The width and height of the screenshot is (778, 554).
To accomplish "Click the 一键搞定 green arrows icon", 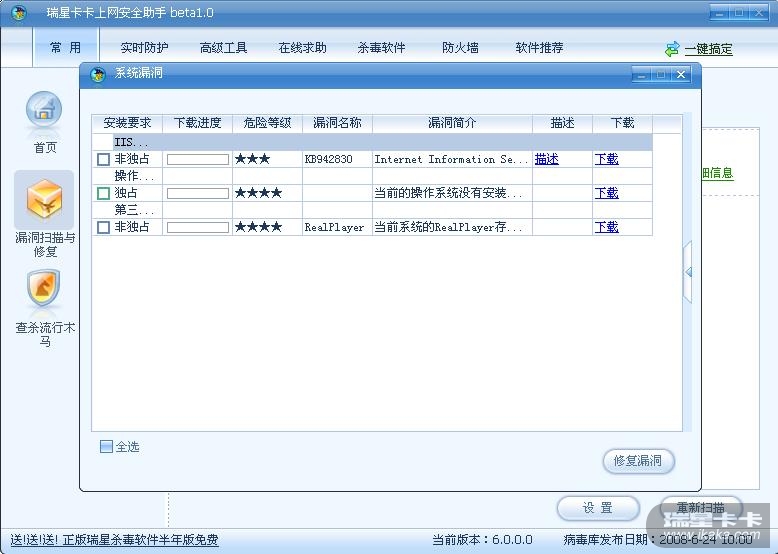I will click(x=672, y=49).
